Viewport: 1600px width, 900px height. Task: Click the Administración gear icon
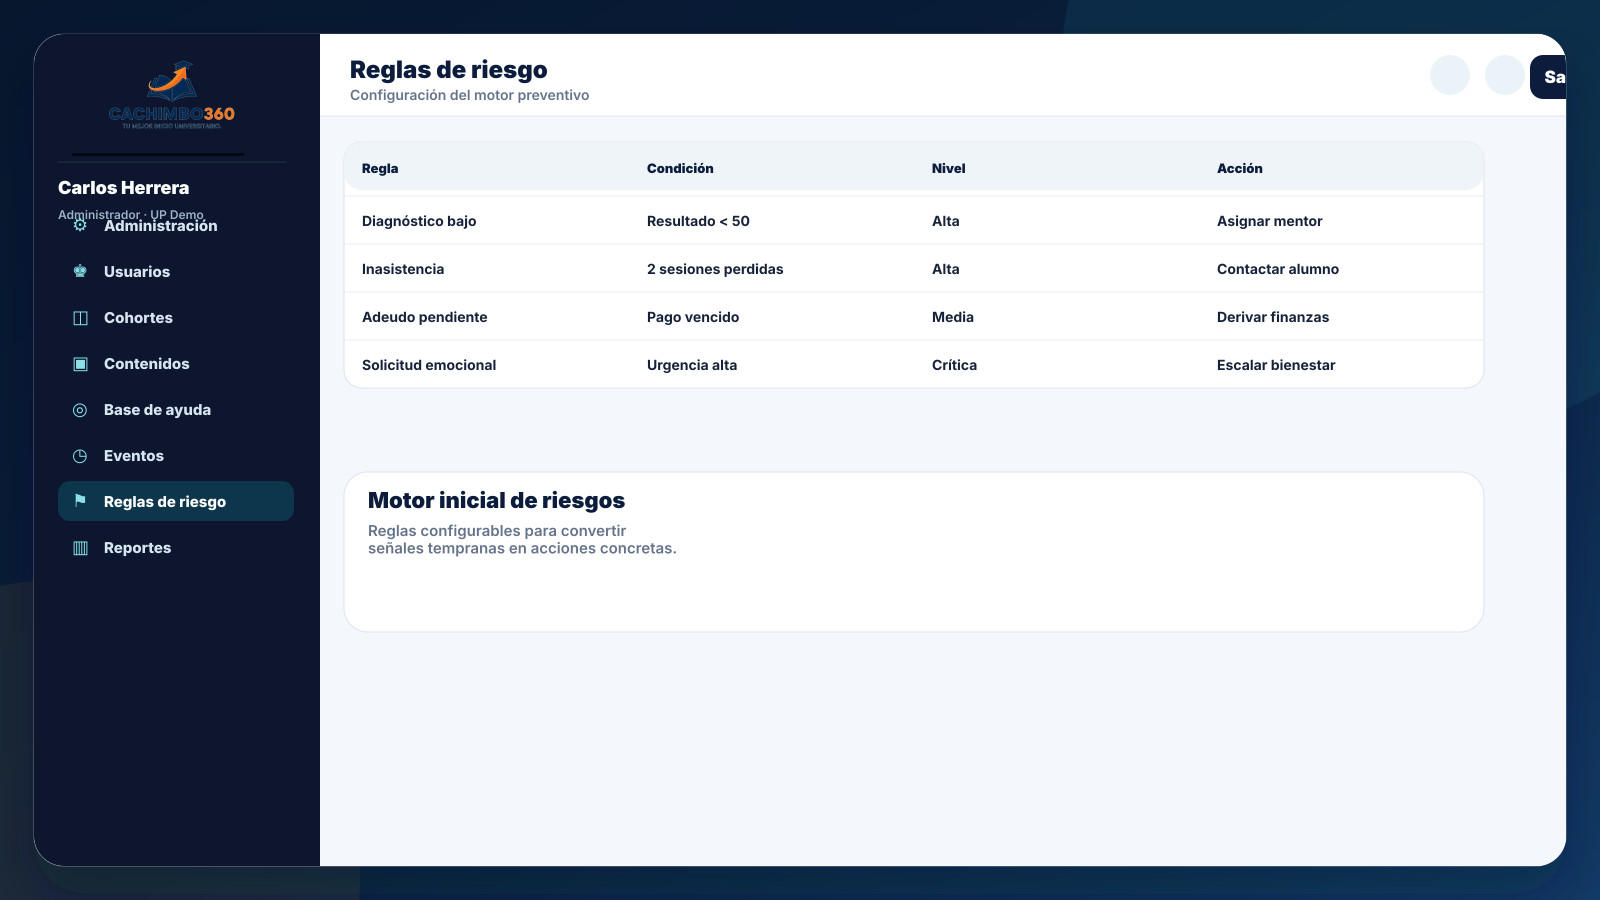tap(80, 226)
